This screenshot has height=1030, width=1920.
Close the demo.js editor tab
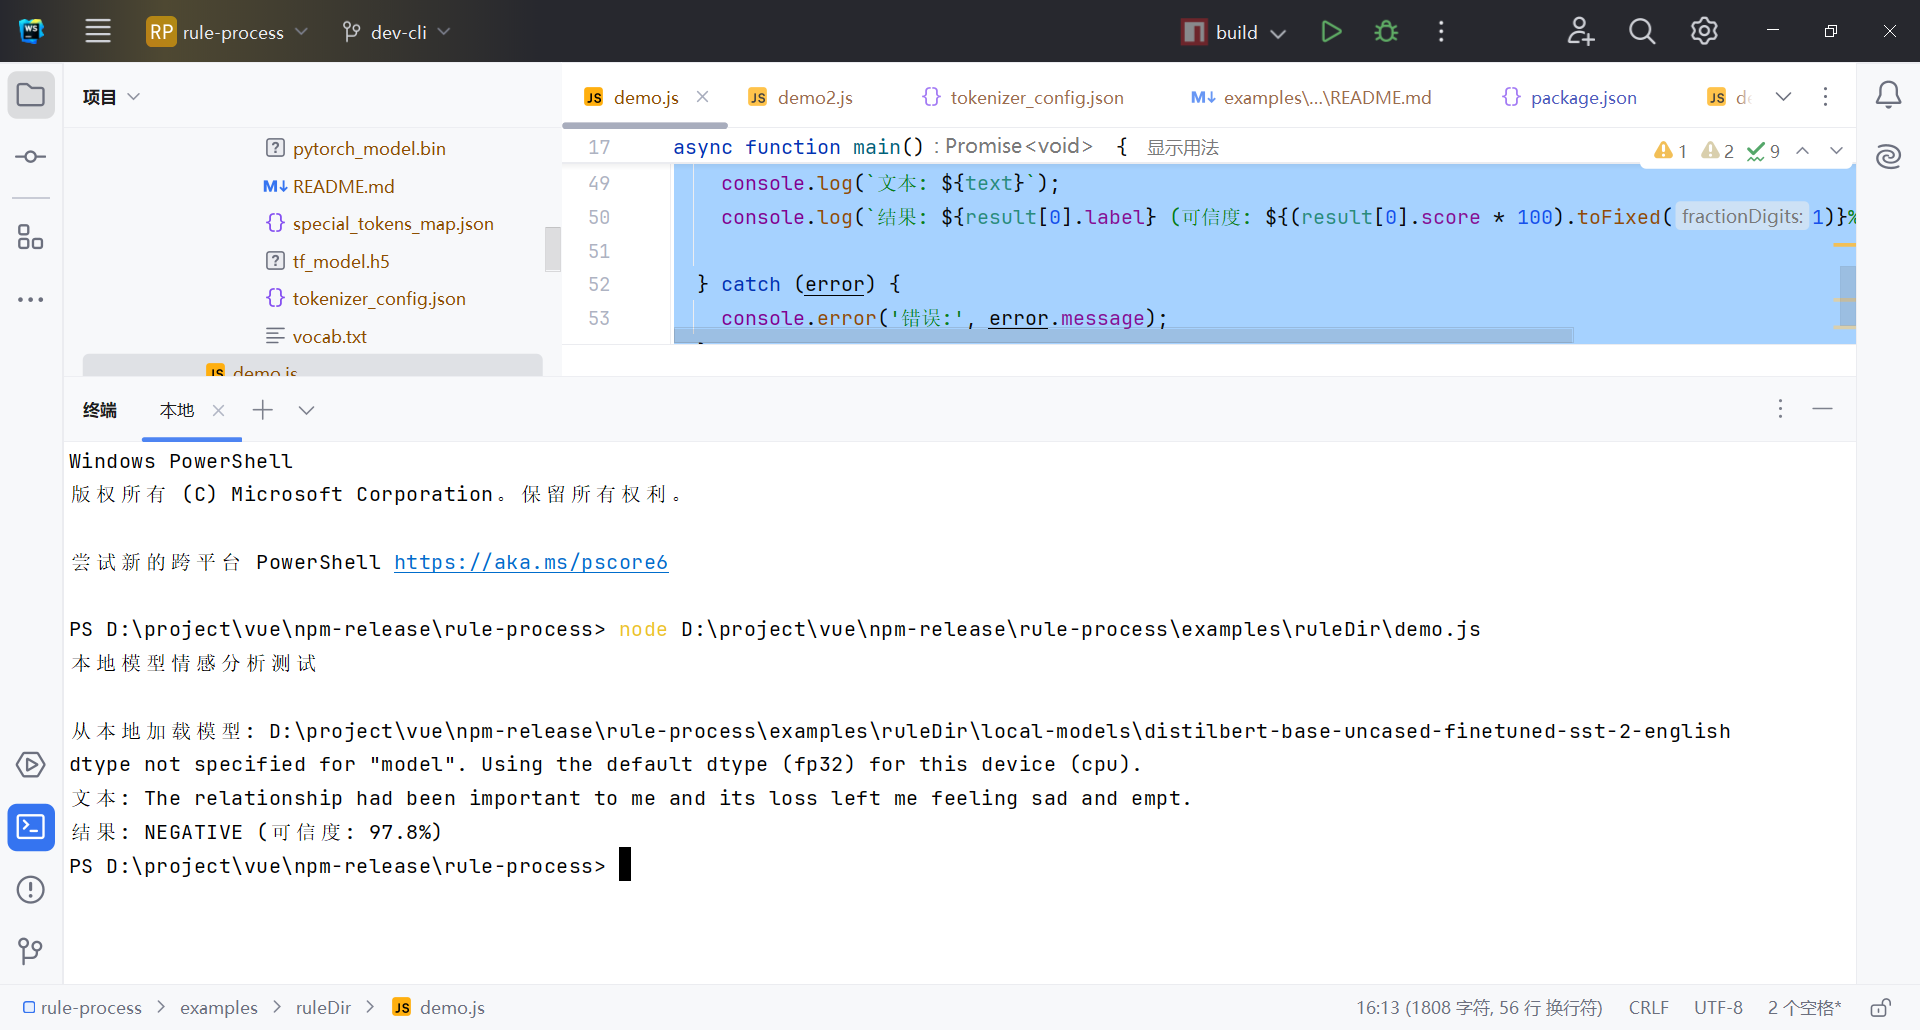703,97
